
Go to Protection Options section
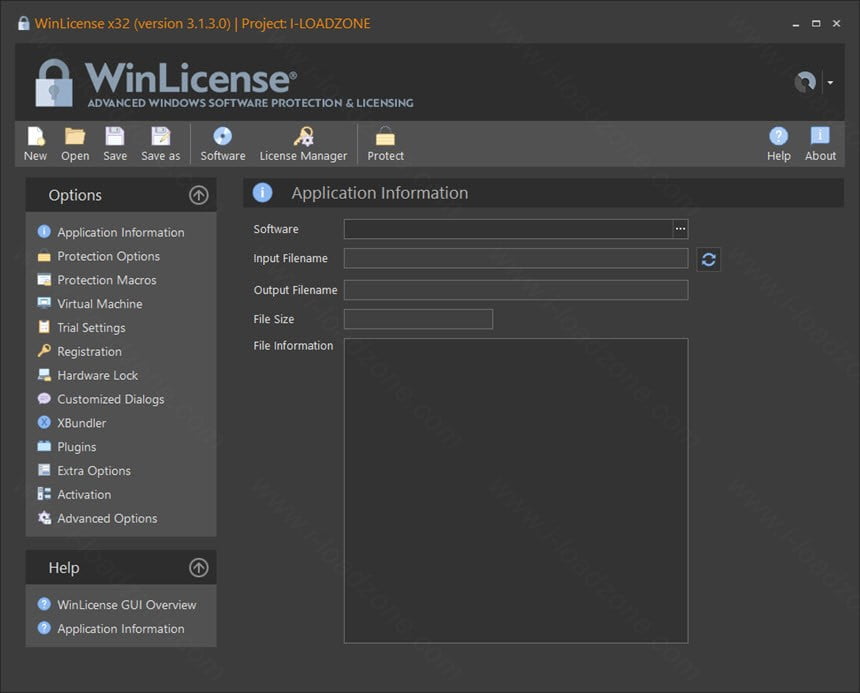click(109, 256)
